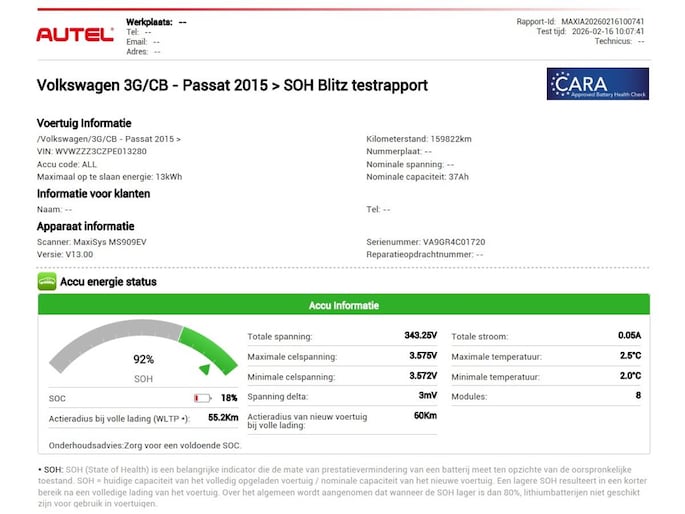Select the green Accu informatie header bar

[x=343, y=306]
